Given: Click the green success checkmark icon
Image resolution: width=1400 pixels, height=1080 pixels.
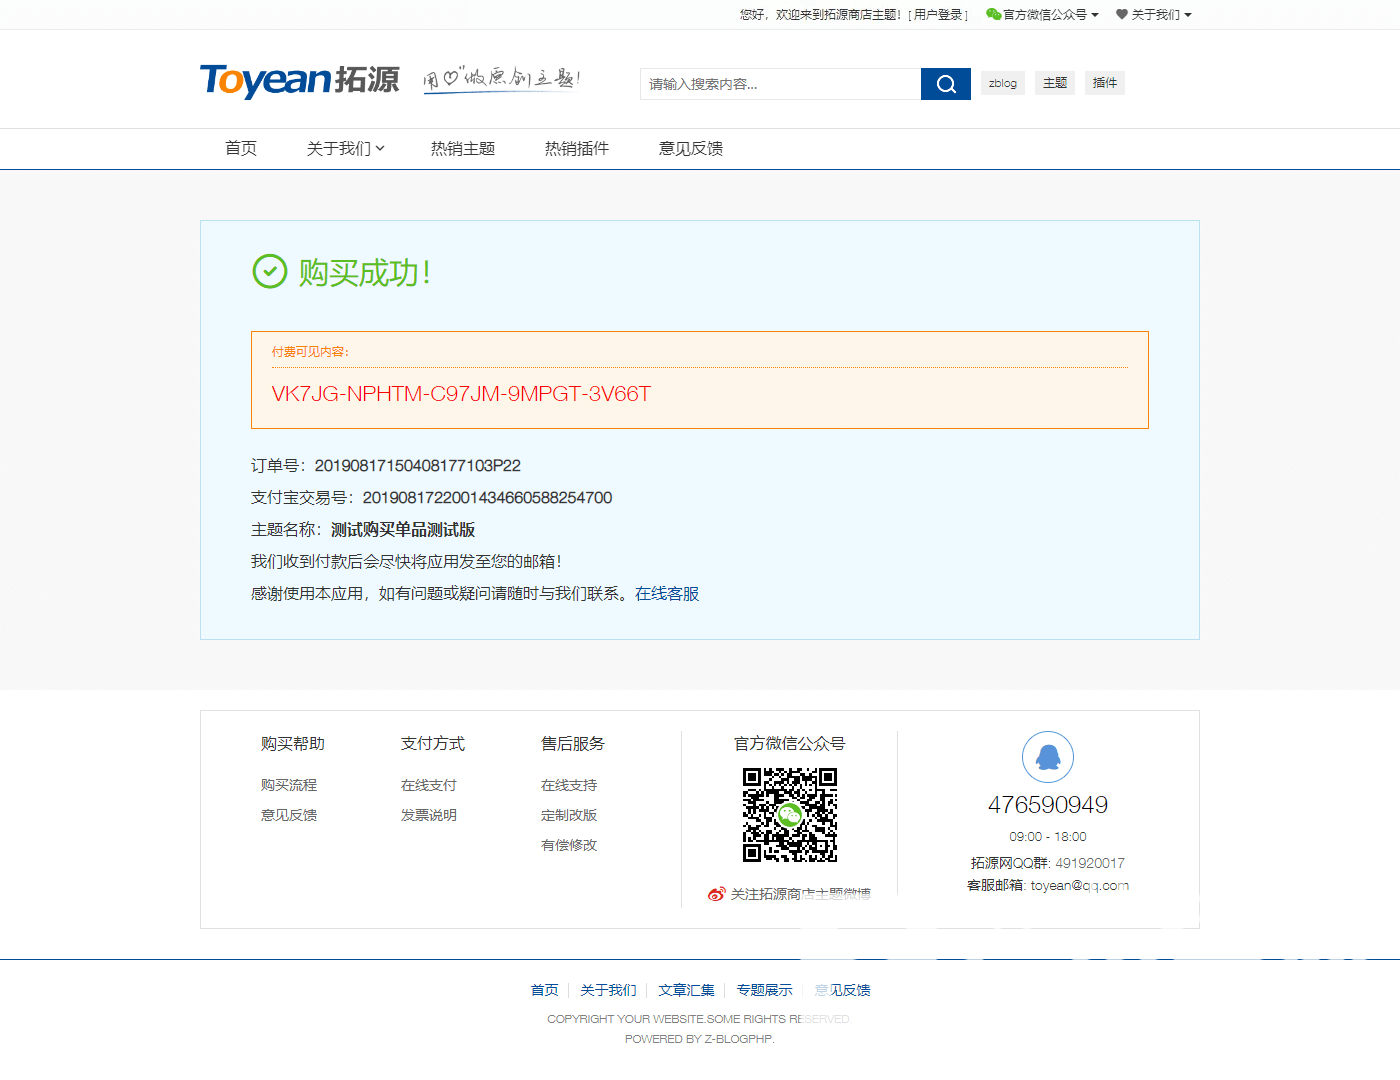Looking at the screenshot, I should click(269, 271).
